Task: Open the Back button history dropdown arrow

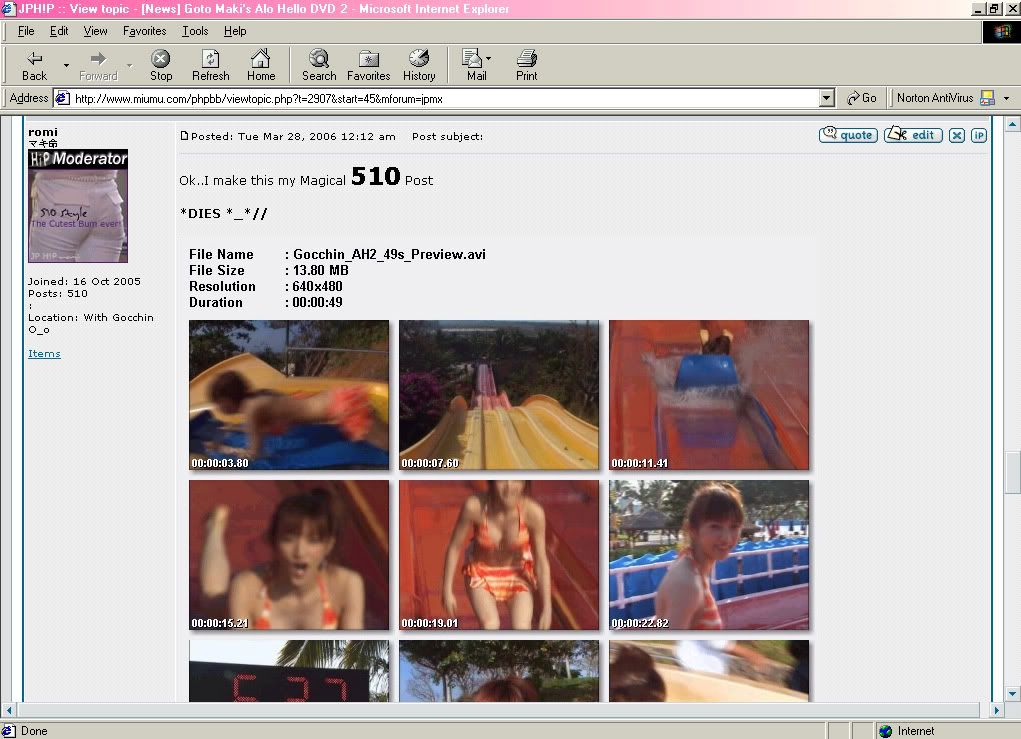Action: click(x=66, y=66)
